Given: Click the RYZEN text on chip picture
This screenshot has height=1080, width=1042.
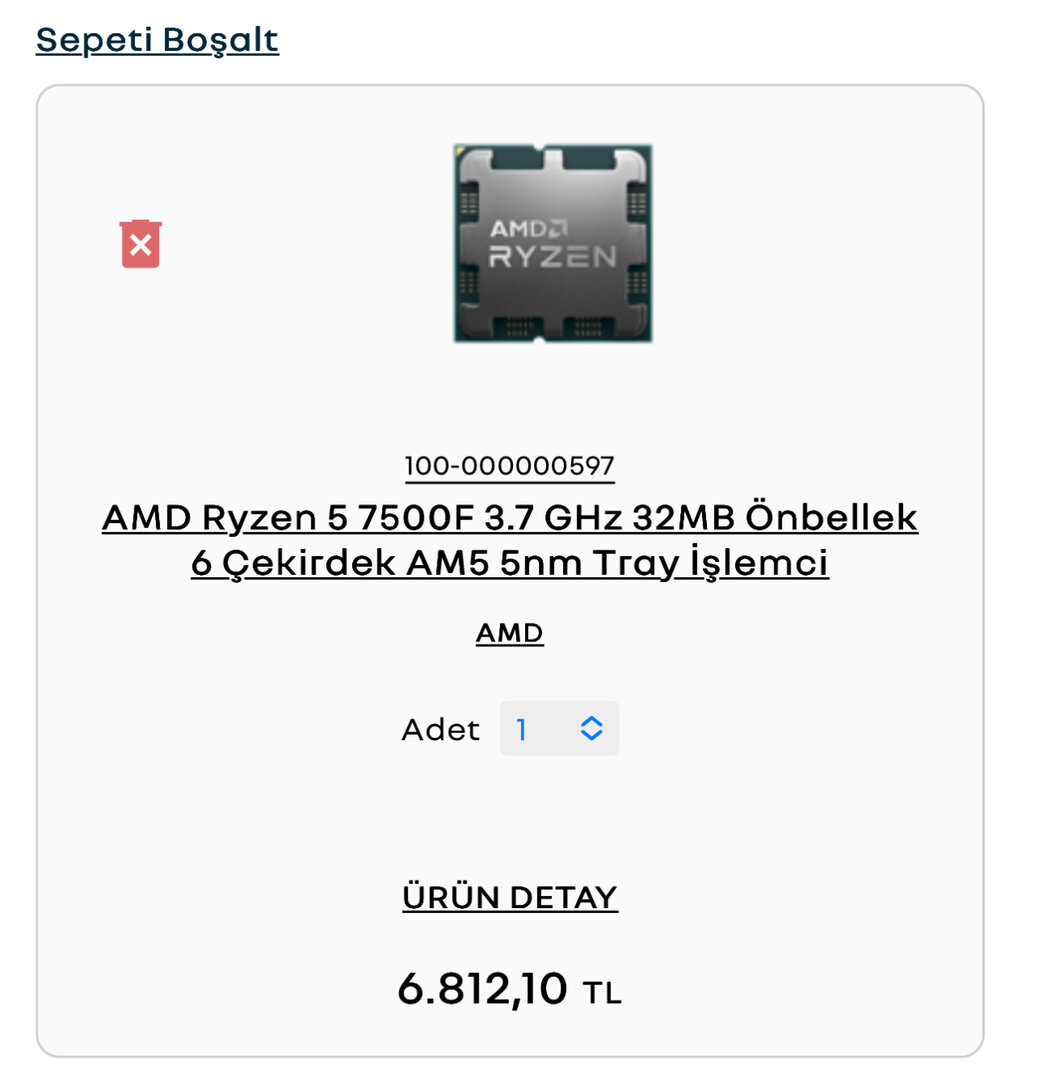Looking at the screenshot, I should 552,257.
